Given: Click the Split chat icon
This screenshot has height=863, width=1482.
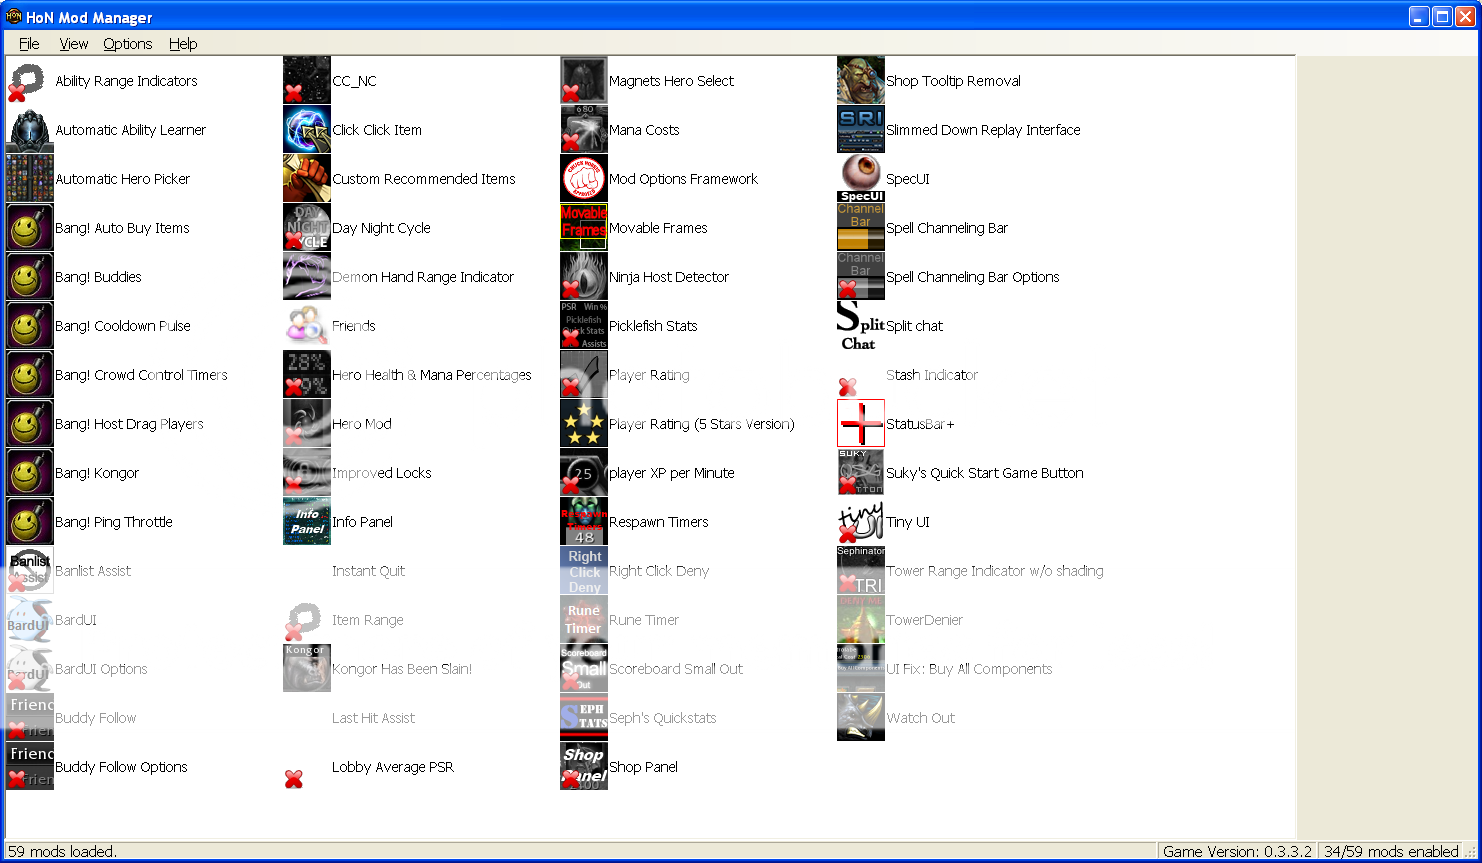Looking at the screenshot, I should tap(861, 326).
